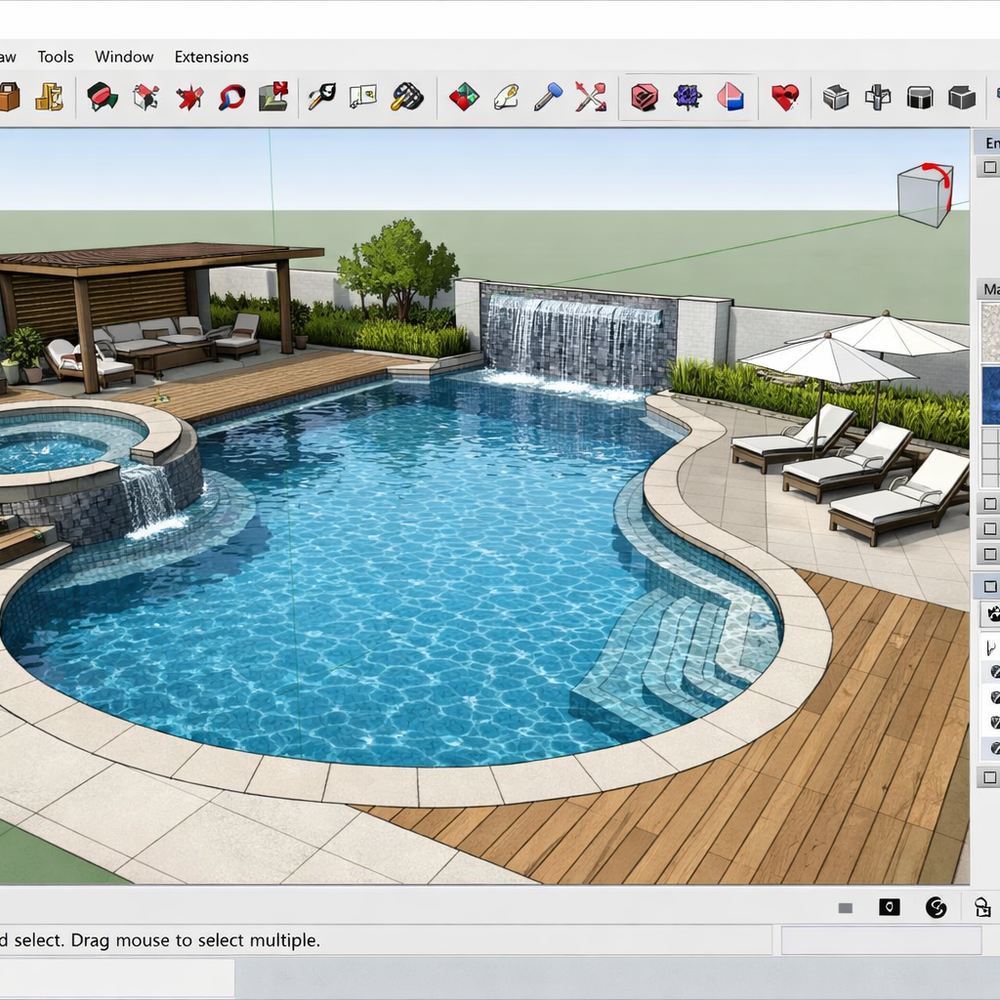Viewport: 1000px width, 1000px height.
Task: Toggle the bottommost checkbox in right panel
Action: click(990, 777)
